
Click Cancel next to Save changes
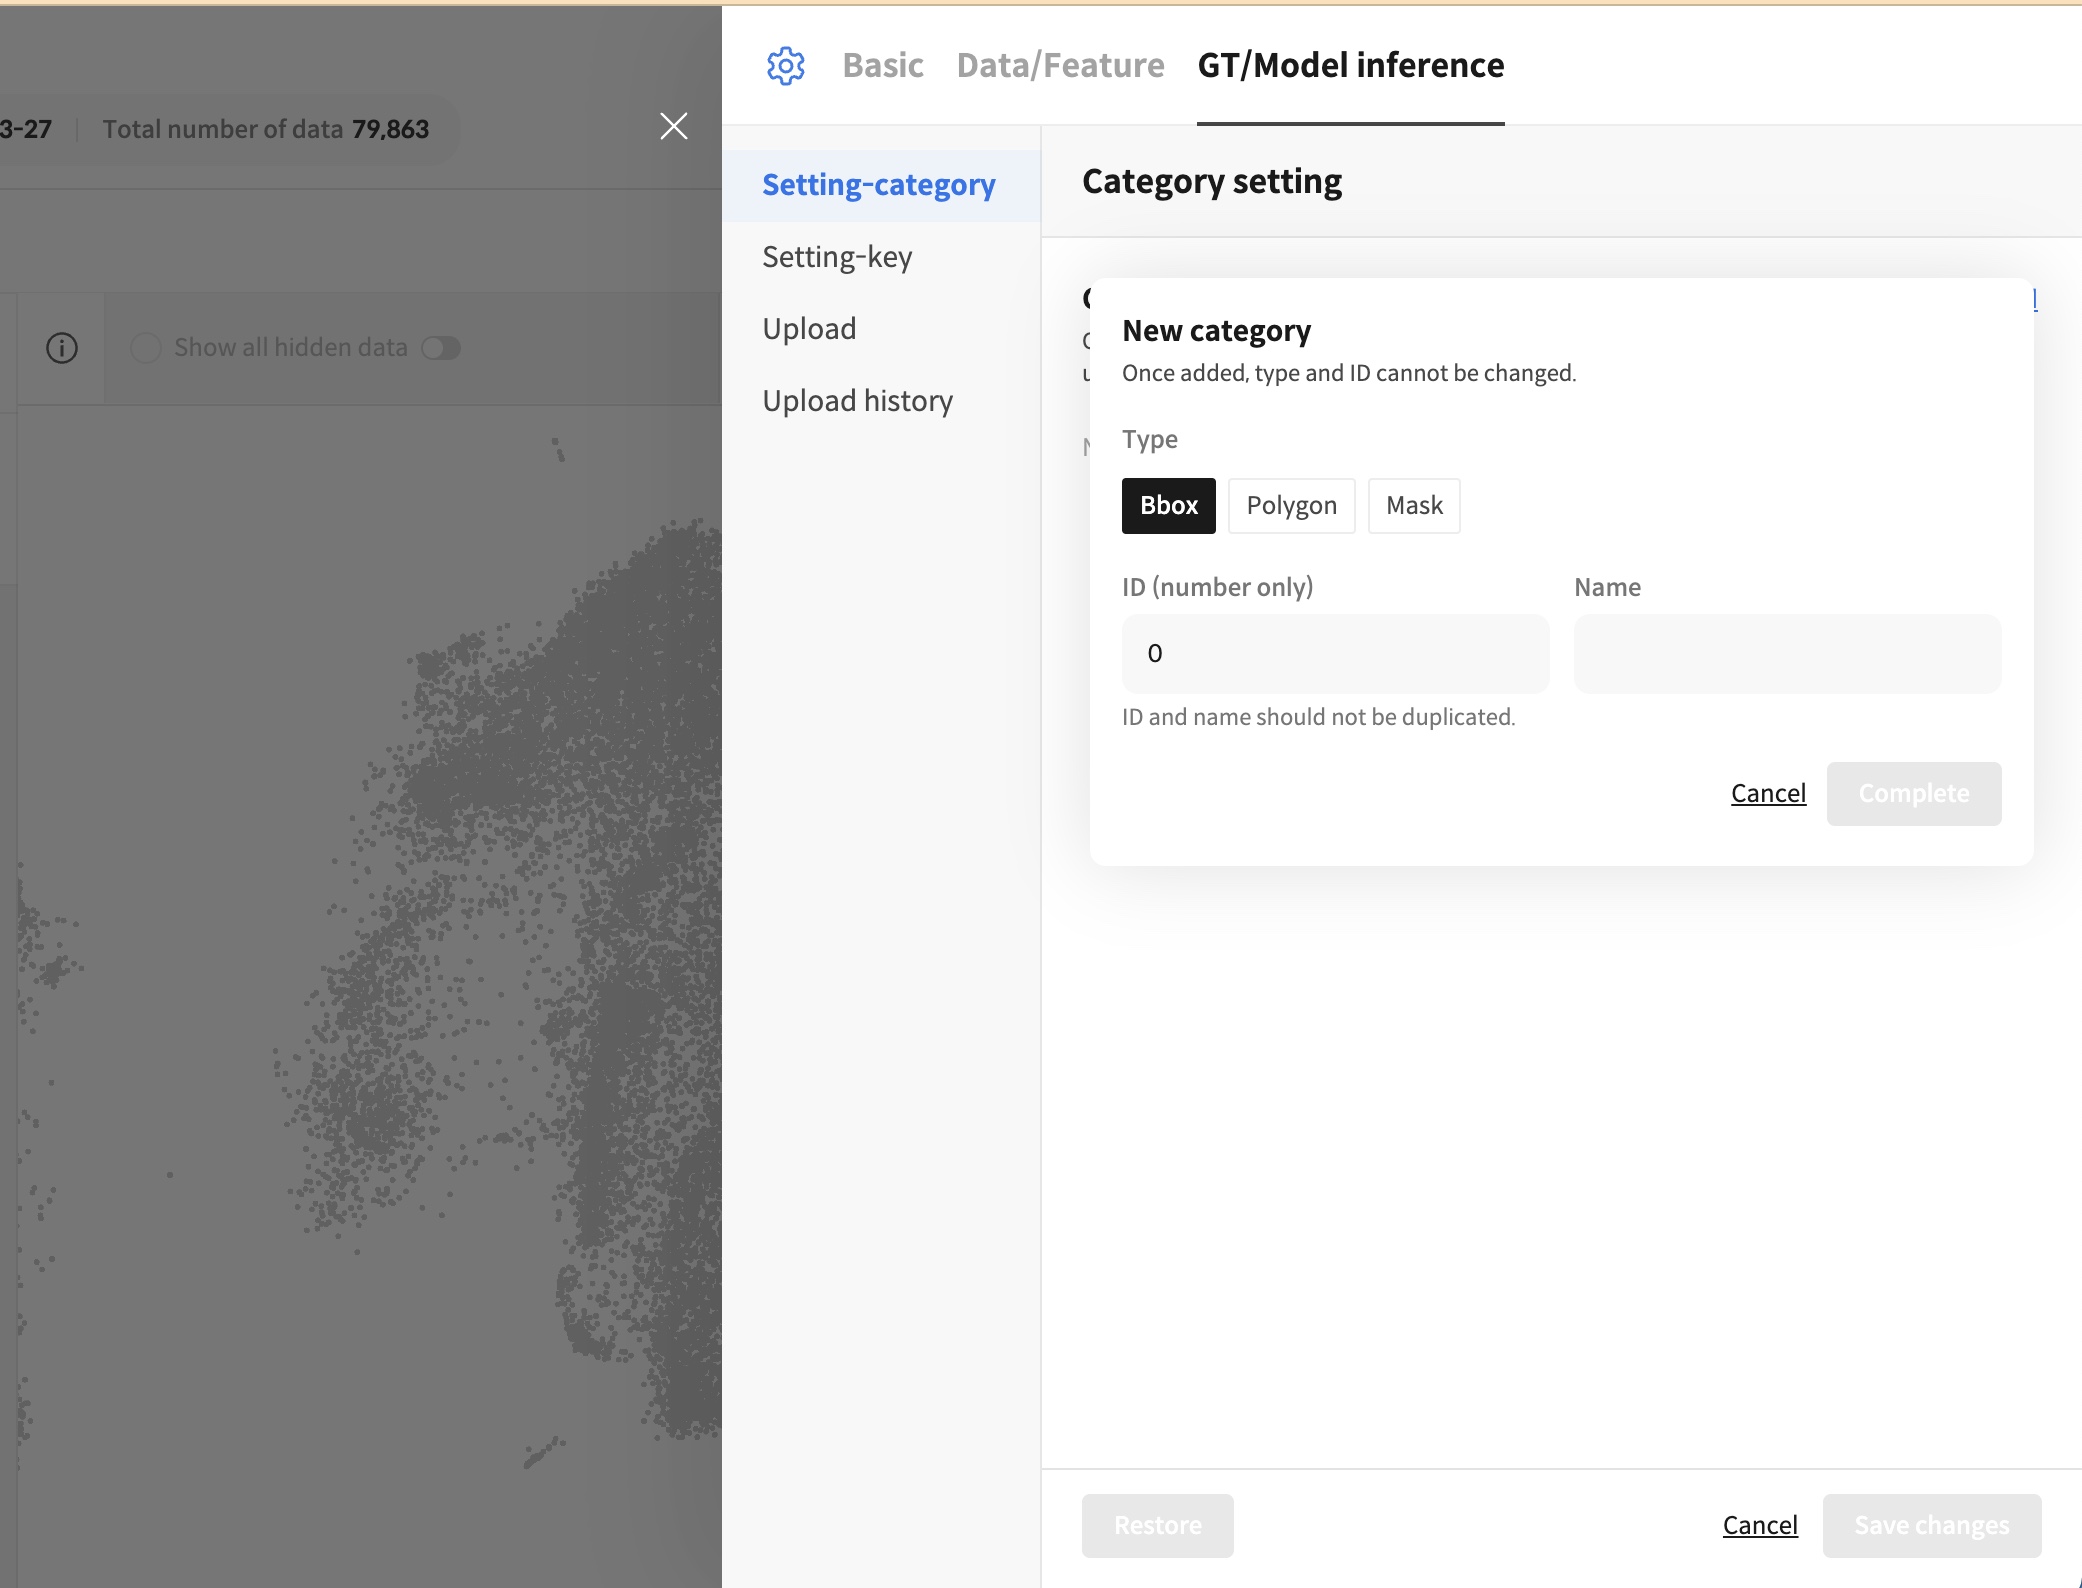tap(1760, 1526)
